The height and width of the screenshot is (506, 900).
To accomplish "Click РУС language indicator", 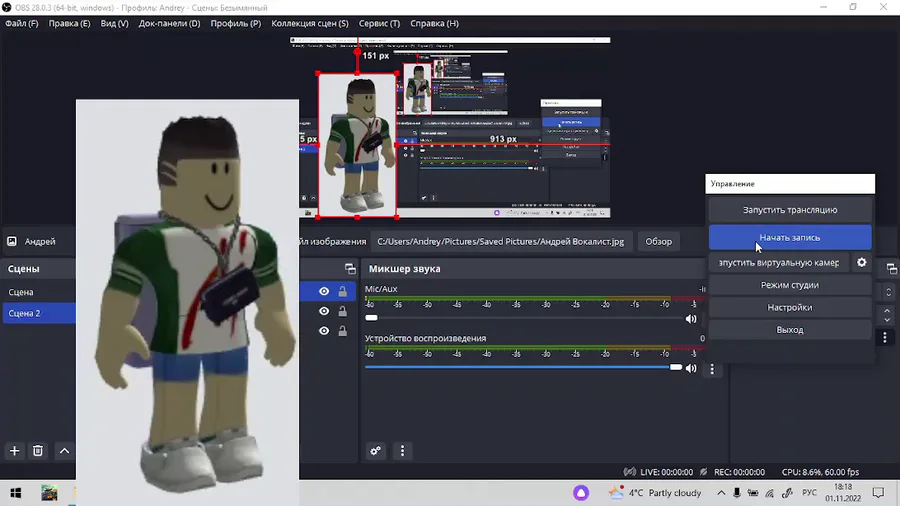I will click(809, 493).
